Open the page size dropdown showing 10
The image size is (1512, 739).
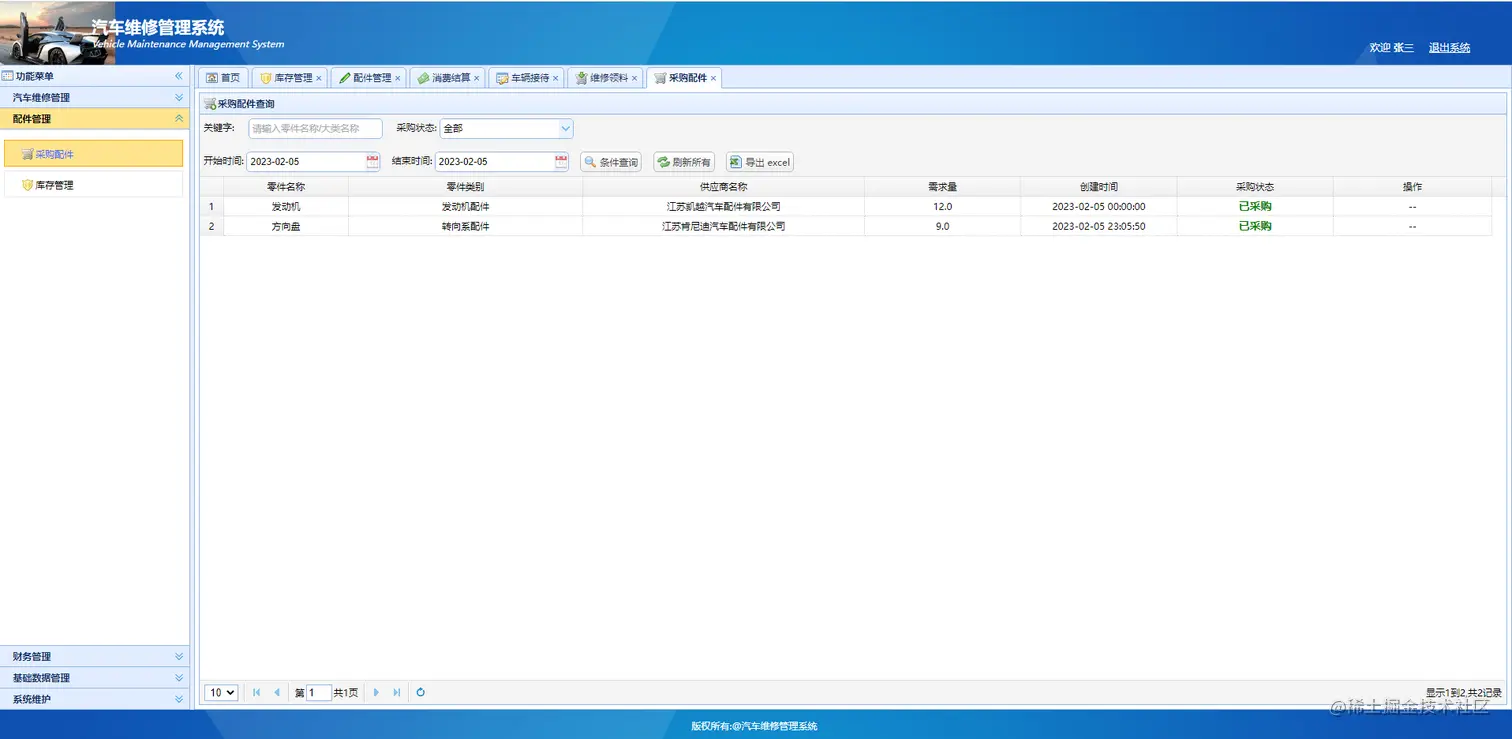click(x=220, y=692)
